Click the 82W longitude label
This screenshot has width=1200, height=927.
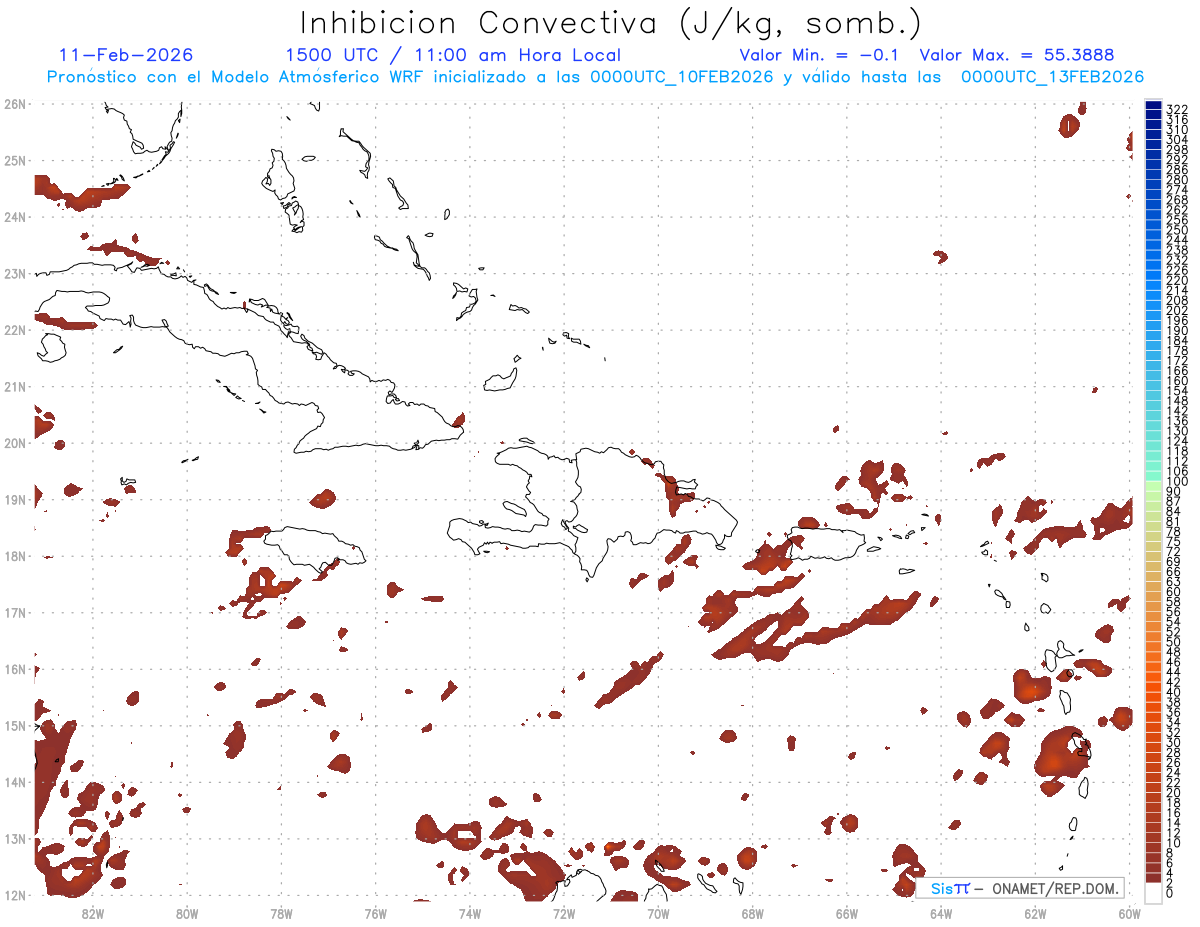(93, 913)
